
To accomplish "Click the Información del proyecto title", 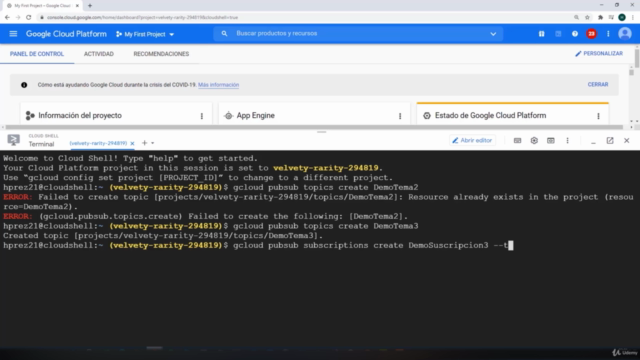I will click(x=80, y=116).
